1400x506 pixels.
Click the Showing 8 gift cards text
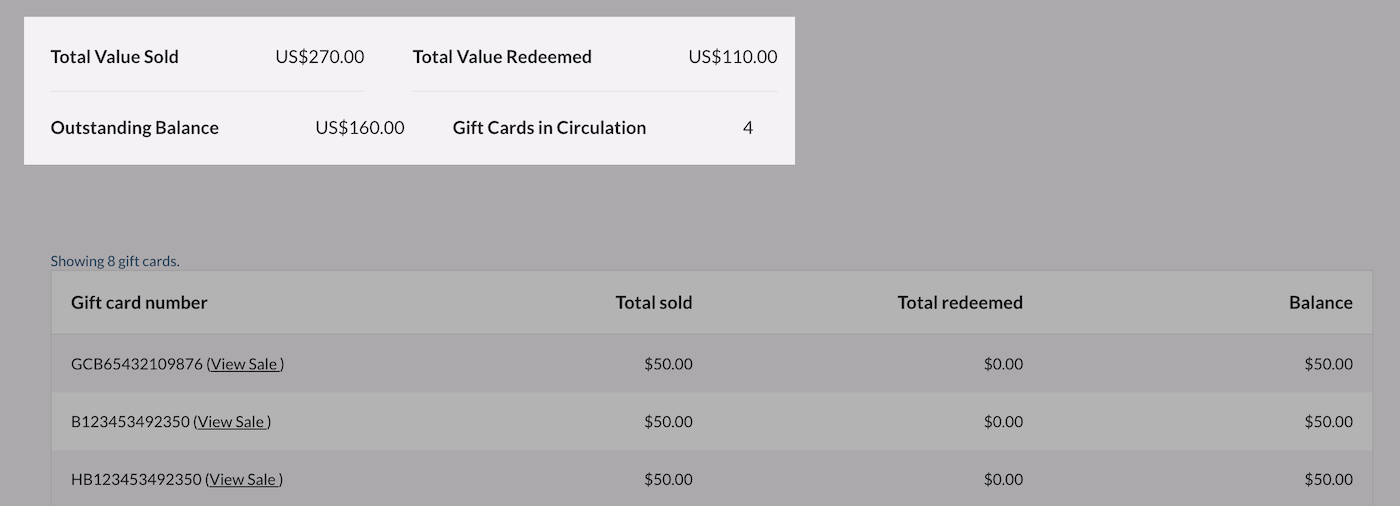(x=115, y=261)
